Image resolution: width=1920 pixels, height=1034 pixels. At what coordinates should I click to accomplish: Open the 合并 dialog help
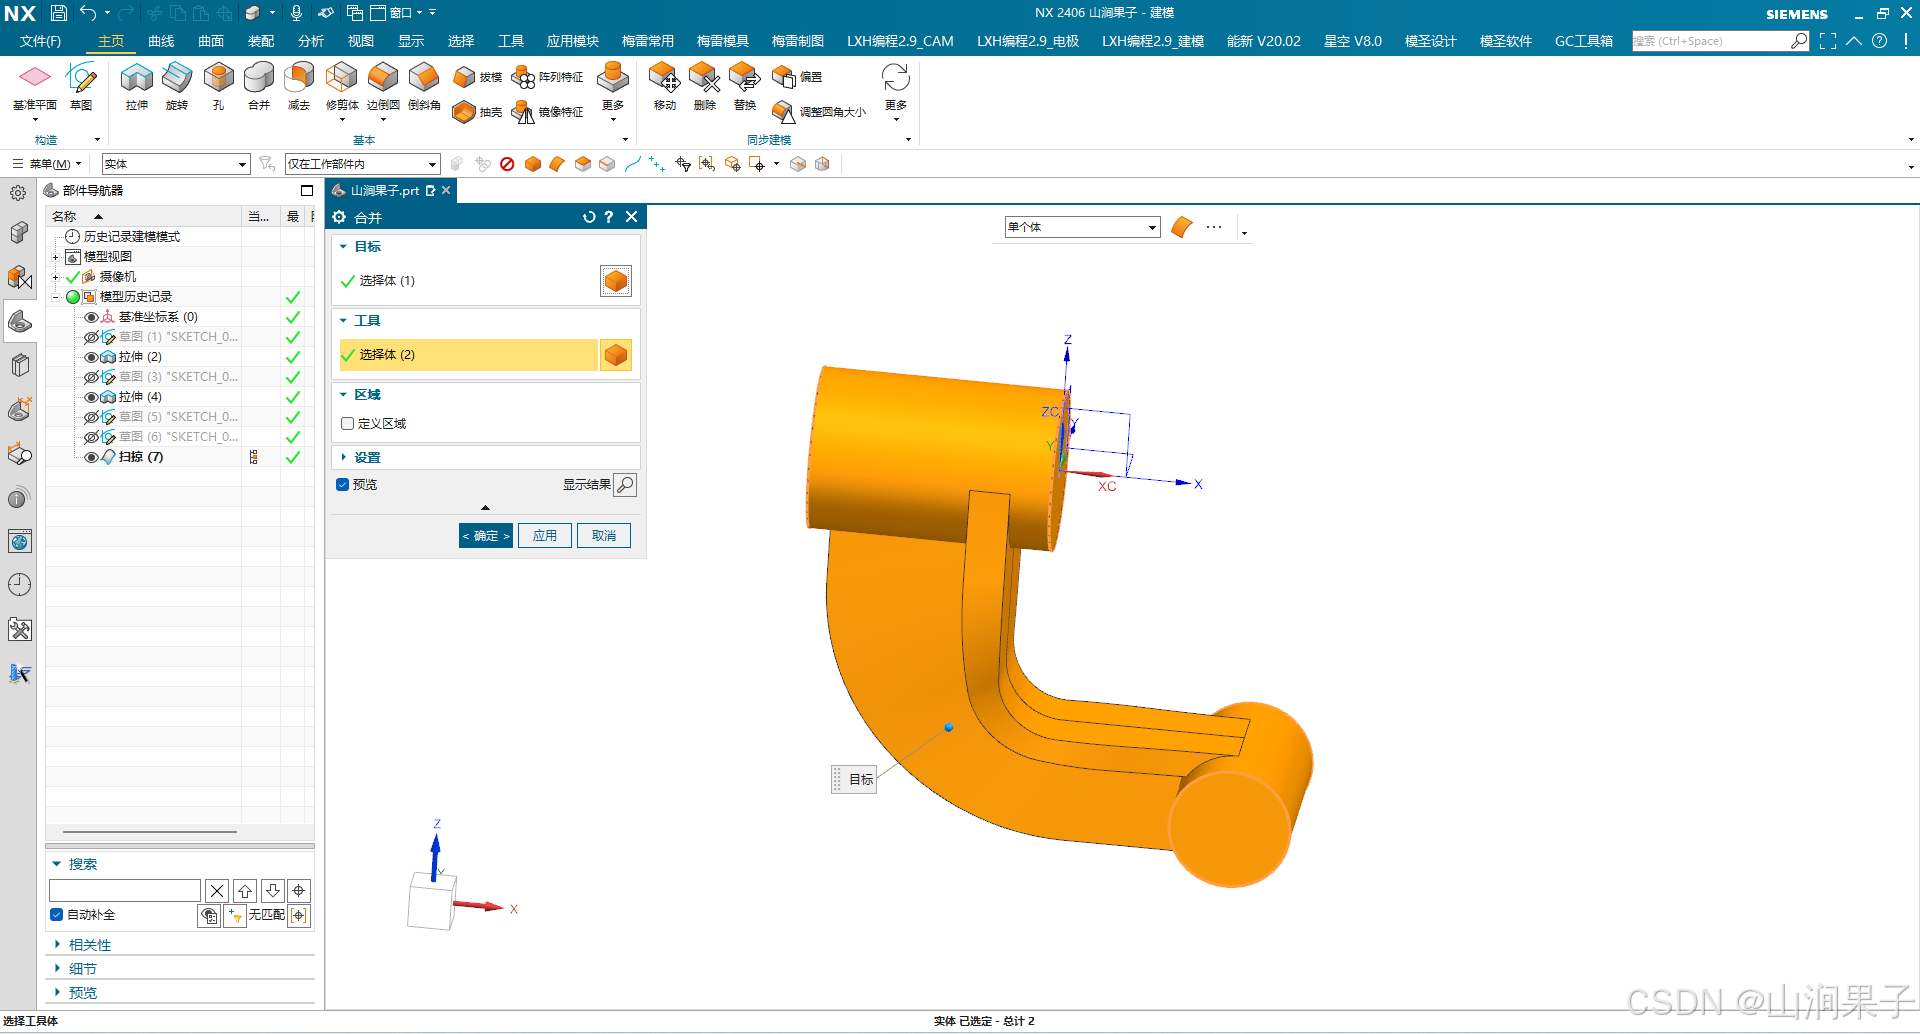coord(609,217)
